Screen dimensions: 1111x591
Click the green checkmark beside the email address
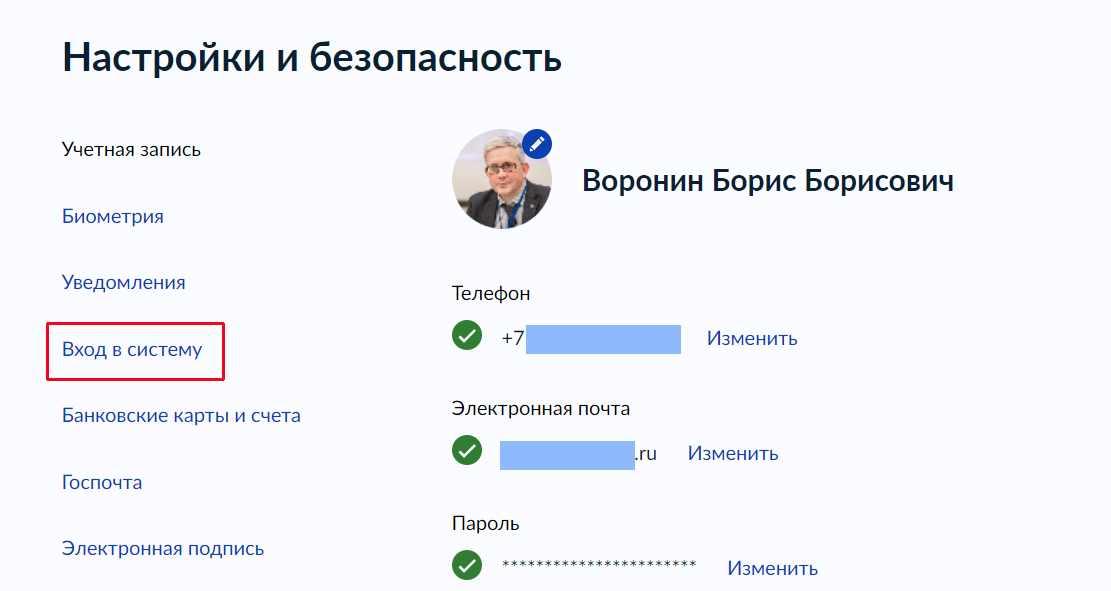467,450
